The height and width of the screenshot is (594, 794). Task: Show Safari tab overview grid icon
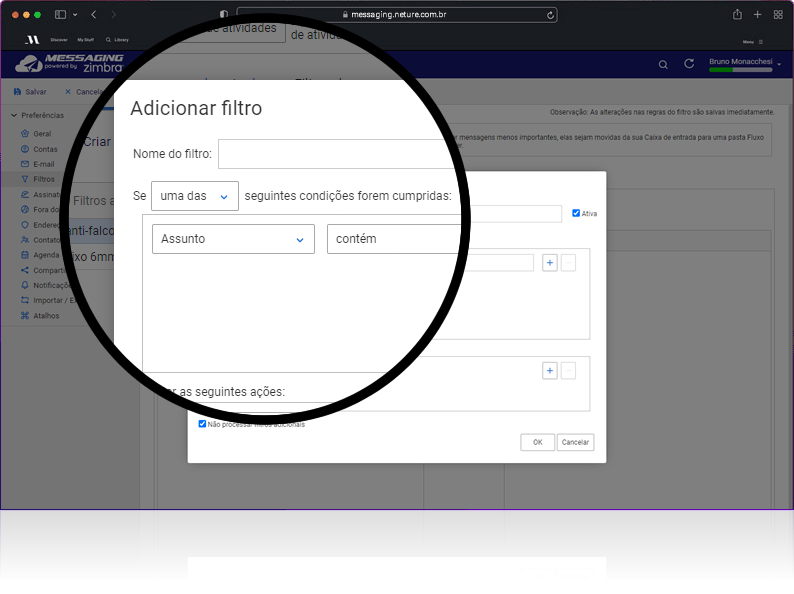point(778,15)
